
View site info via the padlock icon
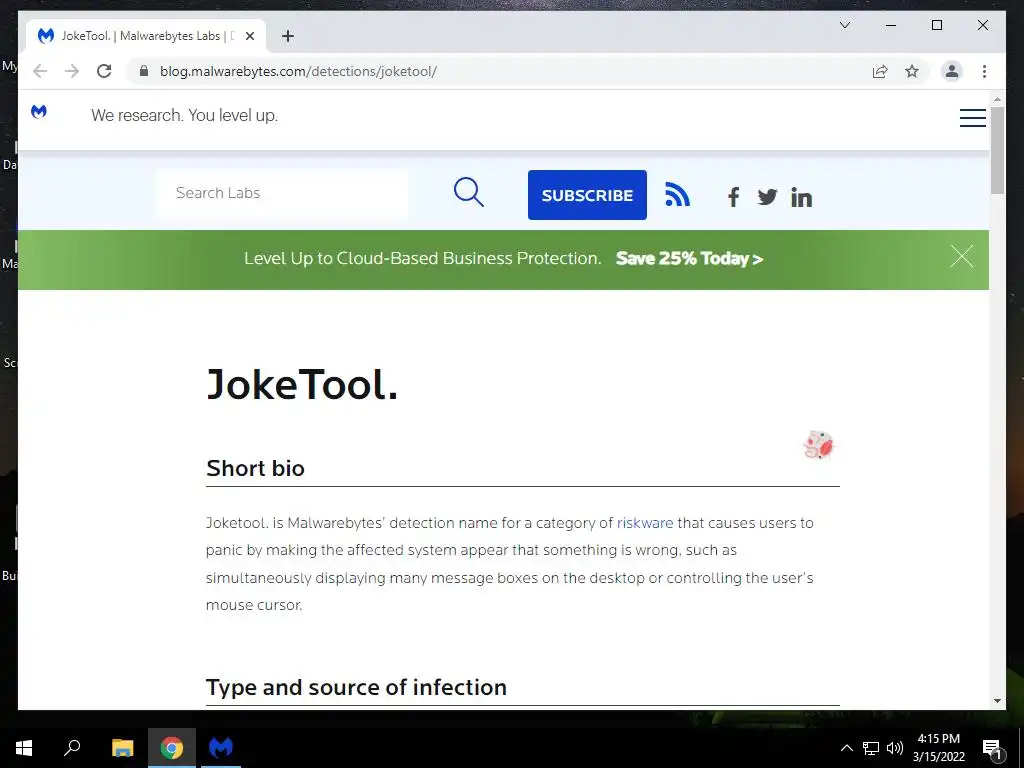tap(144, 71)
